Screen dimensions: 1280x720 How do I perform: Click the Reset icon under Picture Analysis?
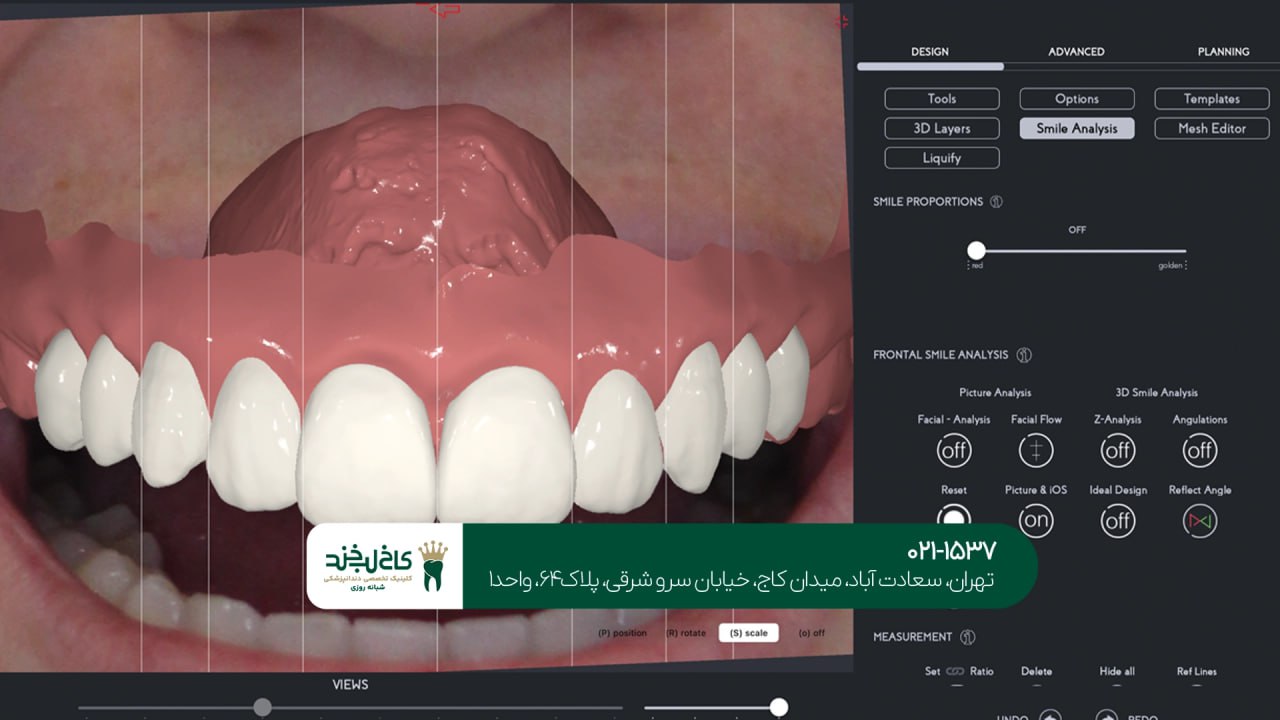(x=954, y=519)
